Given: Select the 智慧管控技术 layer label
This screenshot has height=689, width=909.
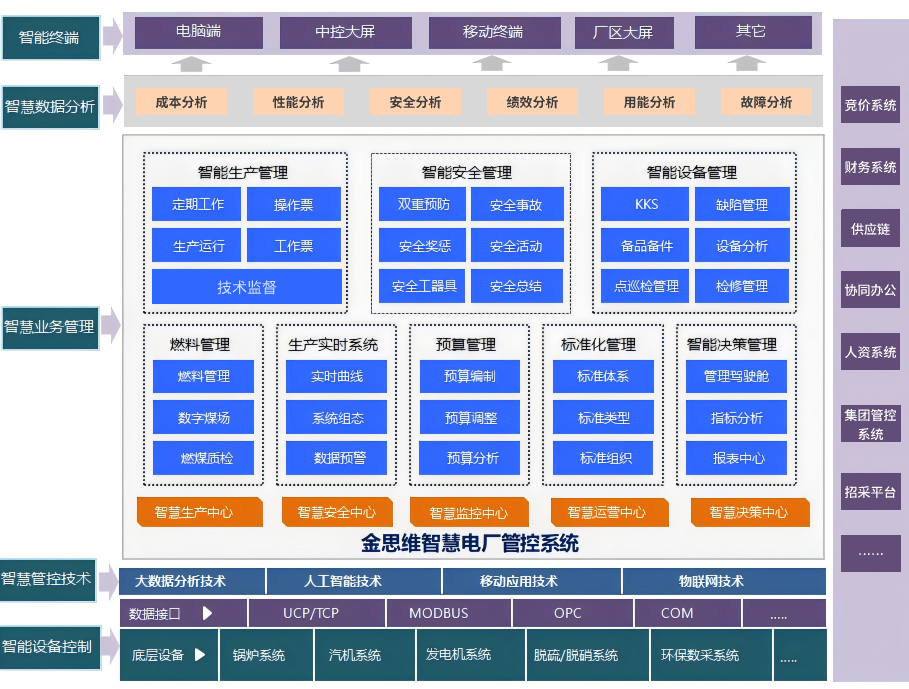Looking at the screenshot, I should point(47,579).
